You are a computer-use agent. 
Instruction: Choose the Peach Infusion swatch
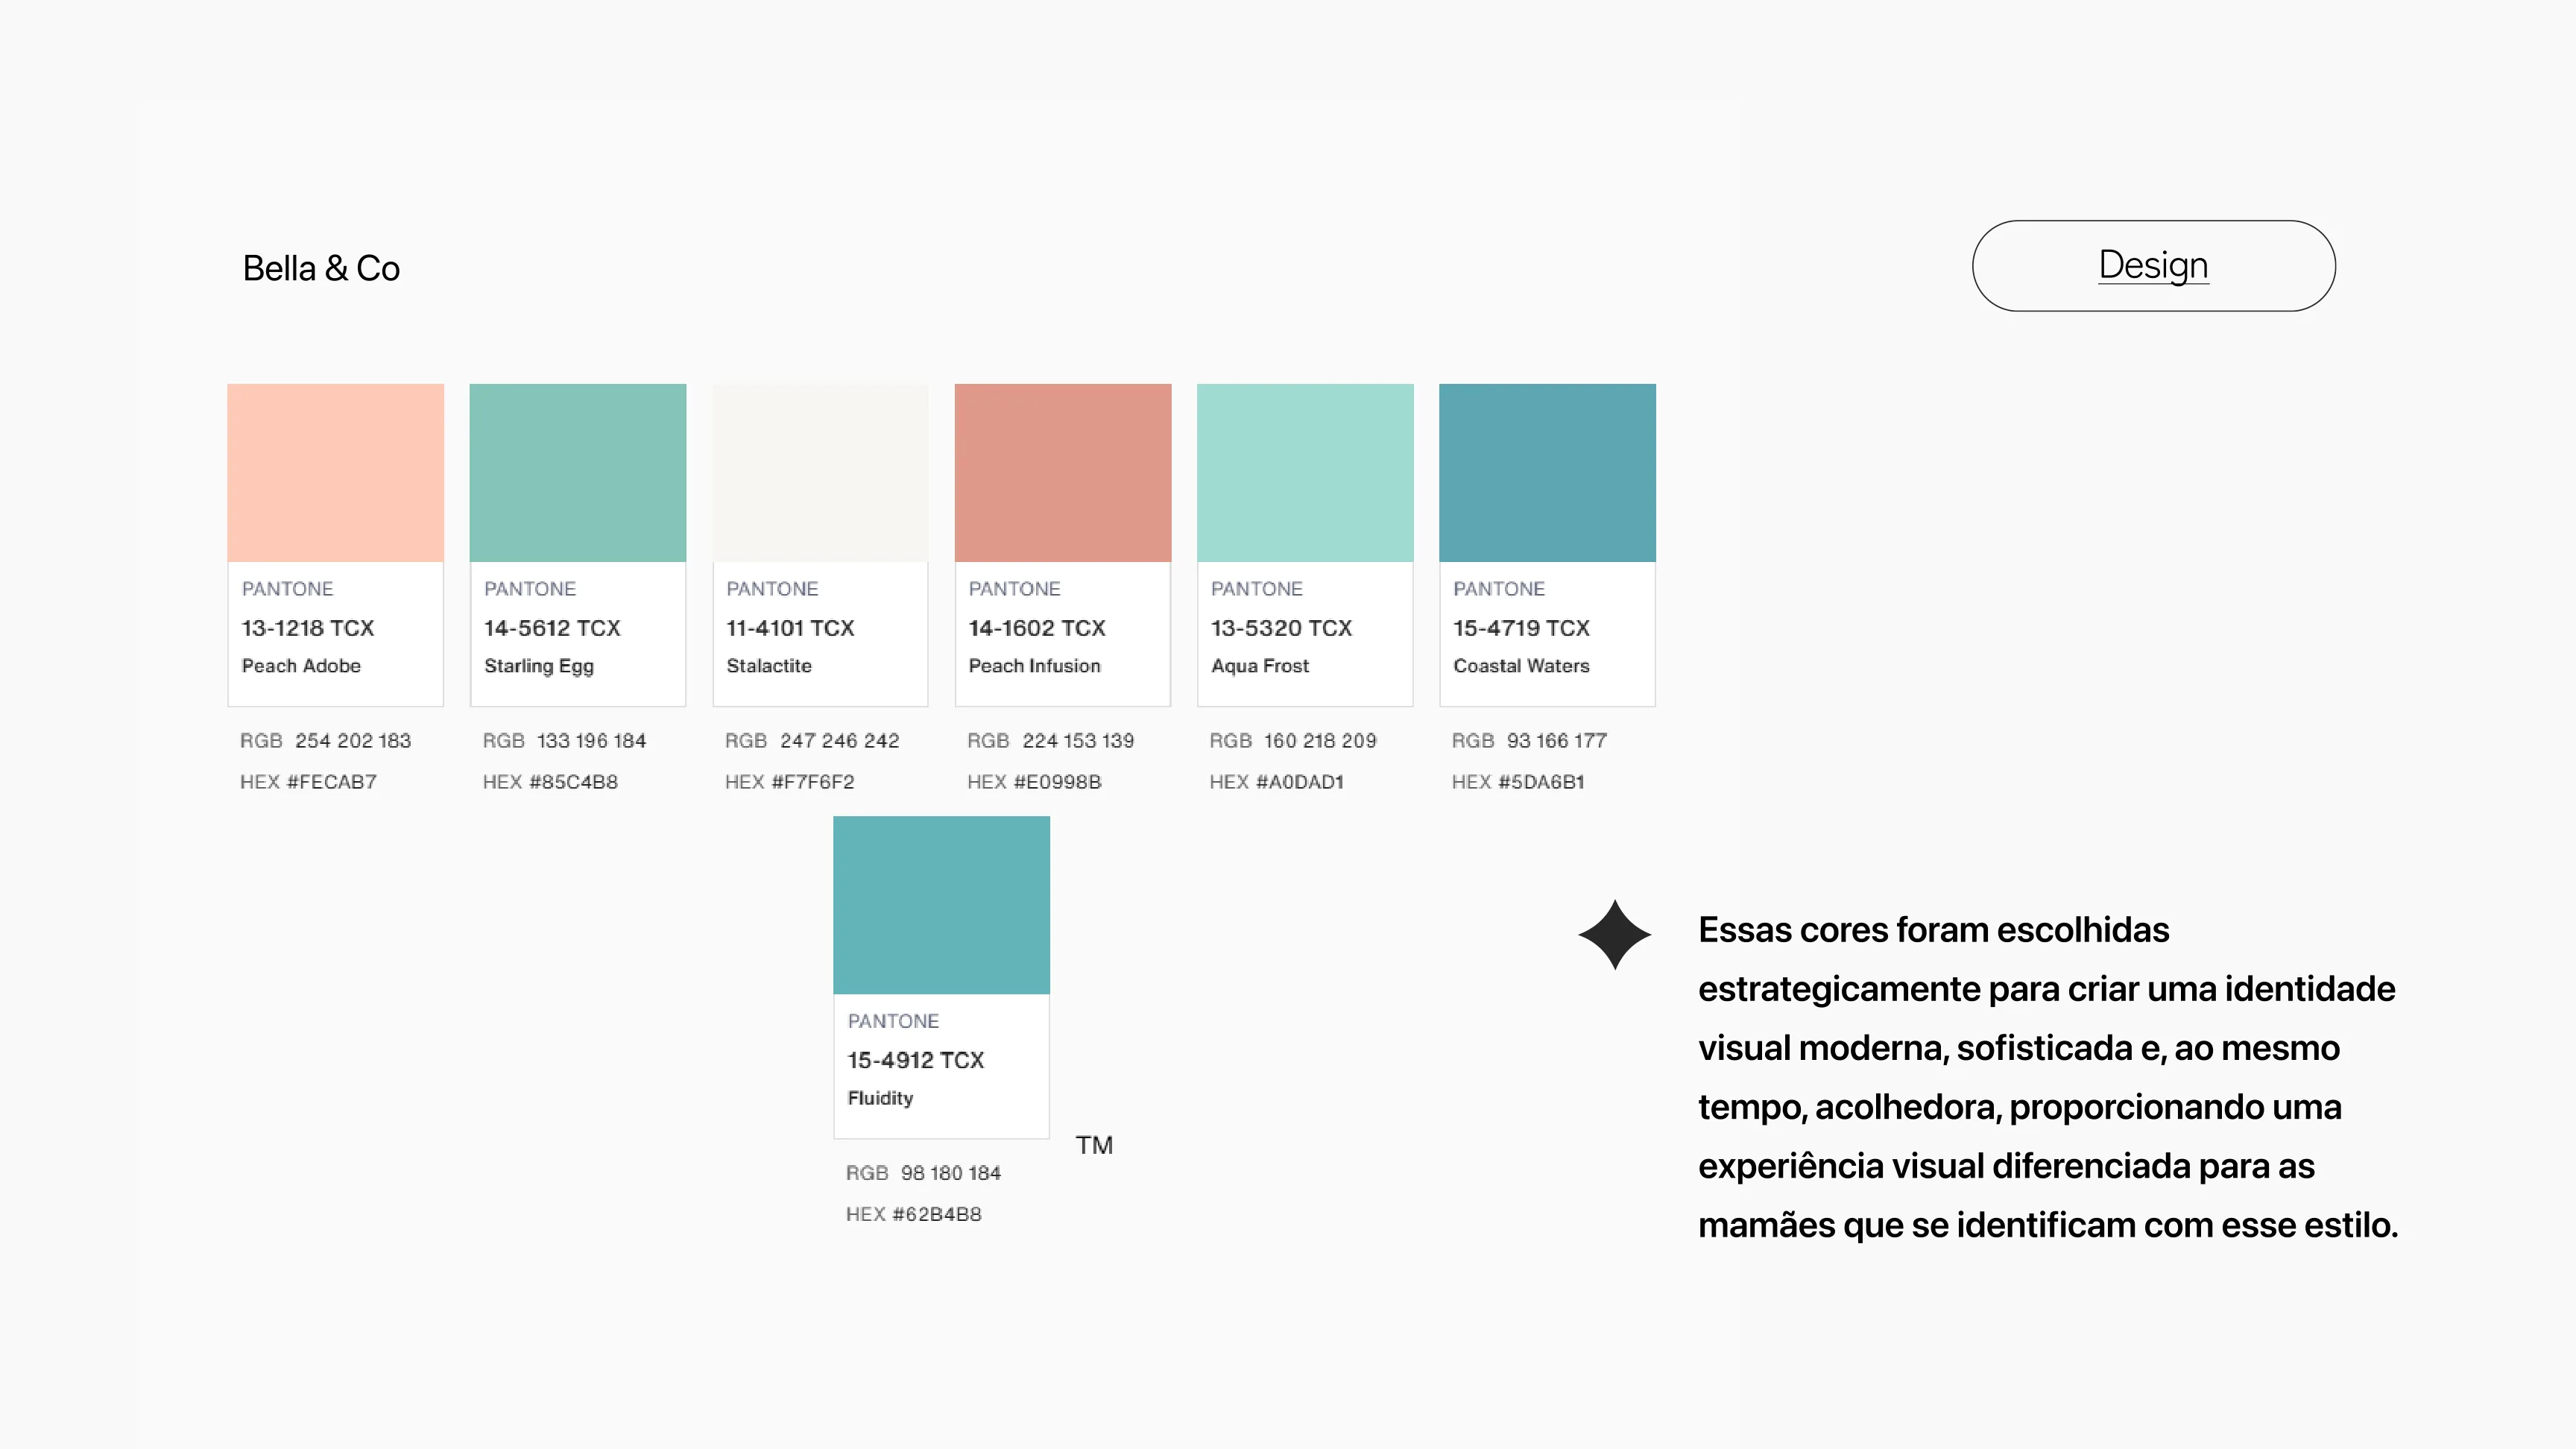1063,473
